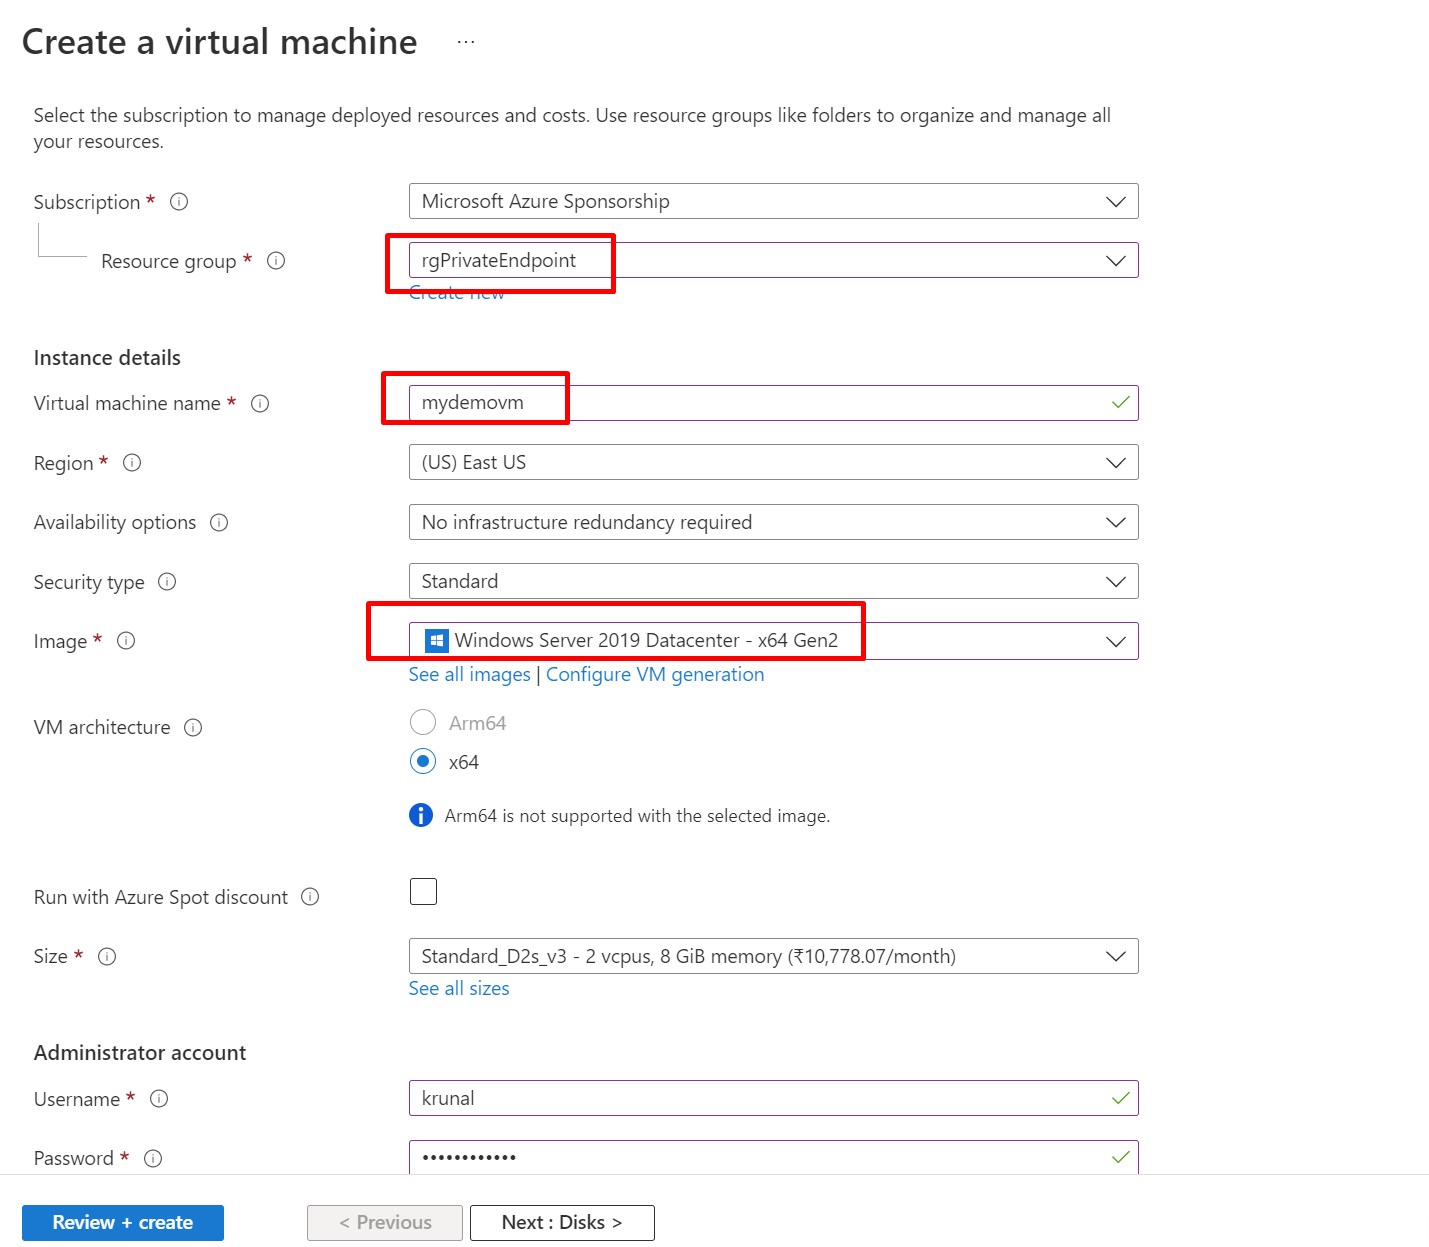Open the See all sizes link
1429x1247 pixels.
(459, 989)
